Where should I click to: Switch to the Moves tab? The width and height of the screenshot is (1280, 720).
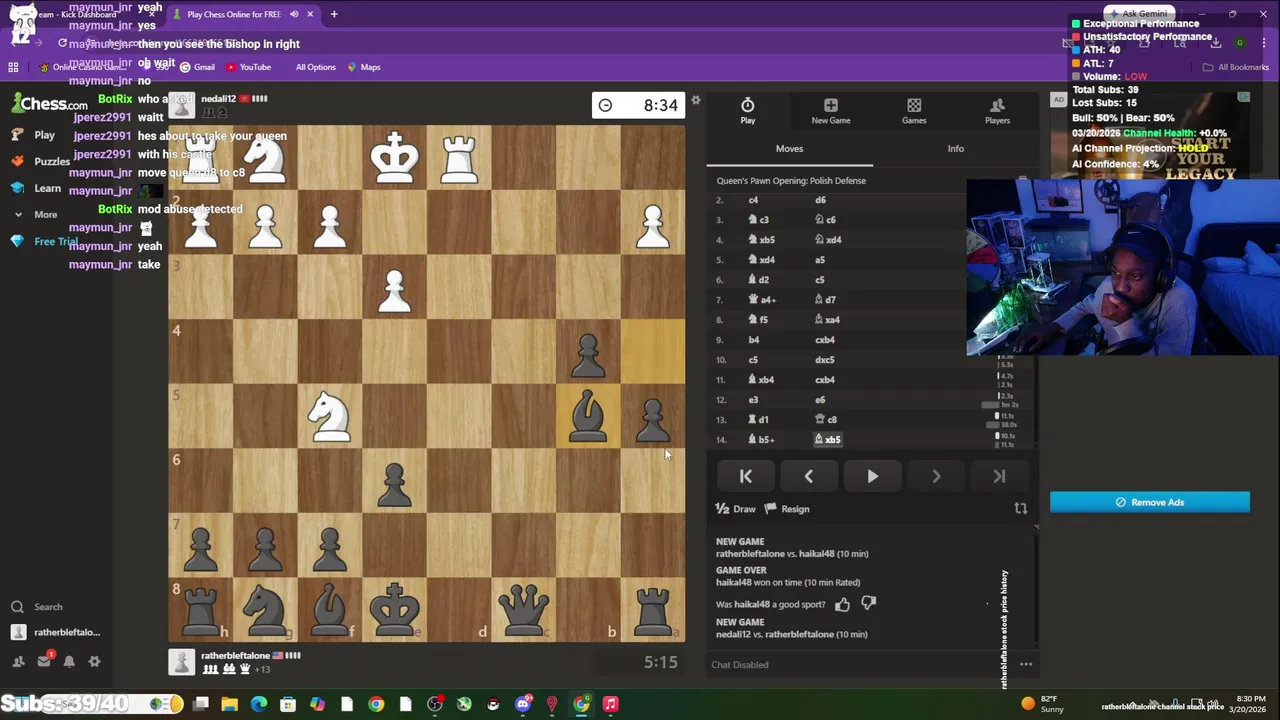tap(789, 148)
